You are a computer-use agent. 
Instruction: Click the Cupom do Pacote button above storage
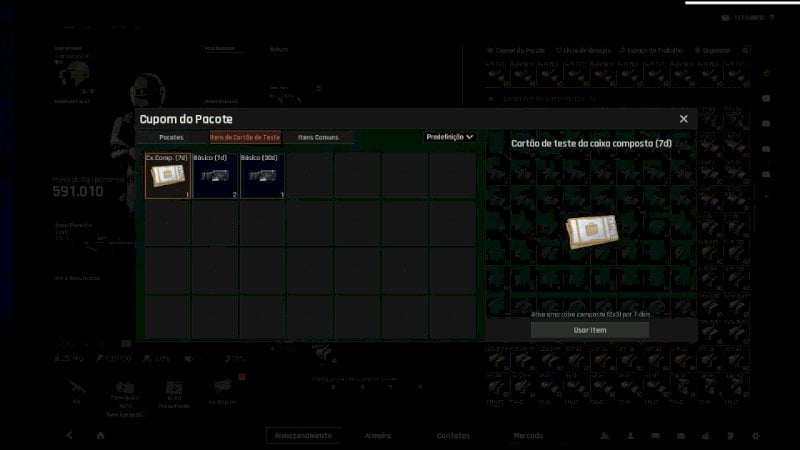[516, 51]
